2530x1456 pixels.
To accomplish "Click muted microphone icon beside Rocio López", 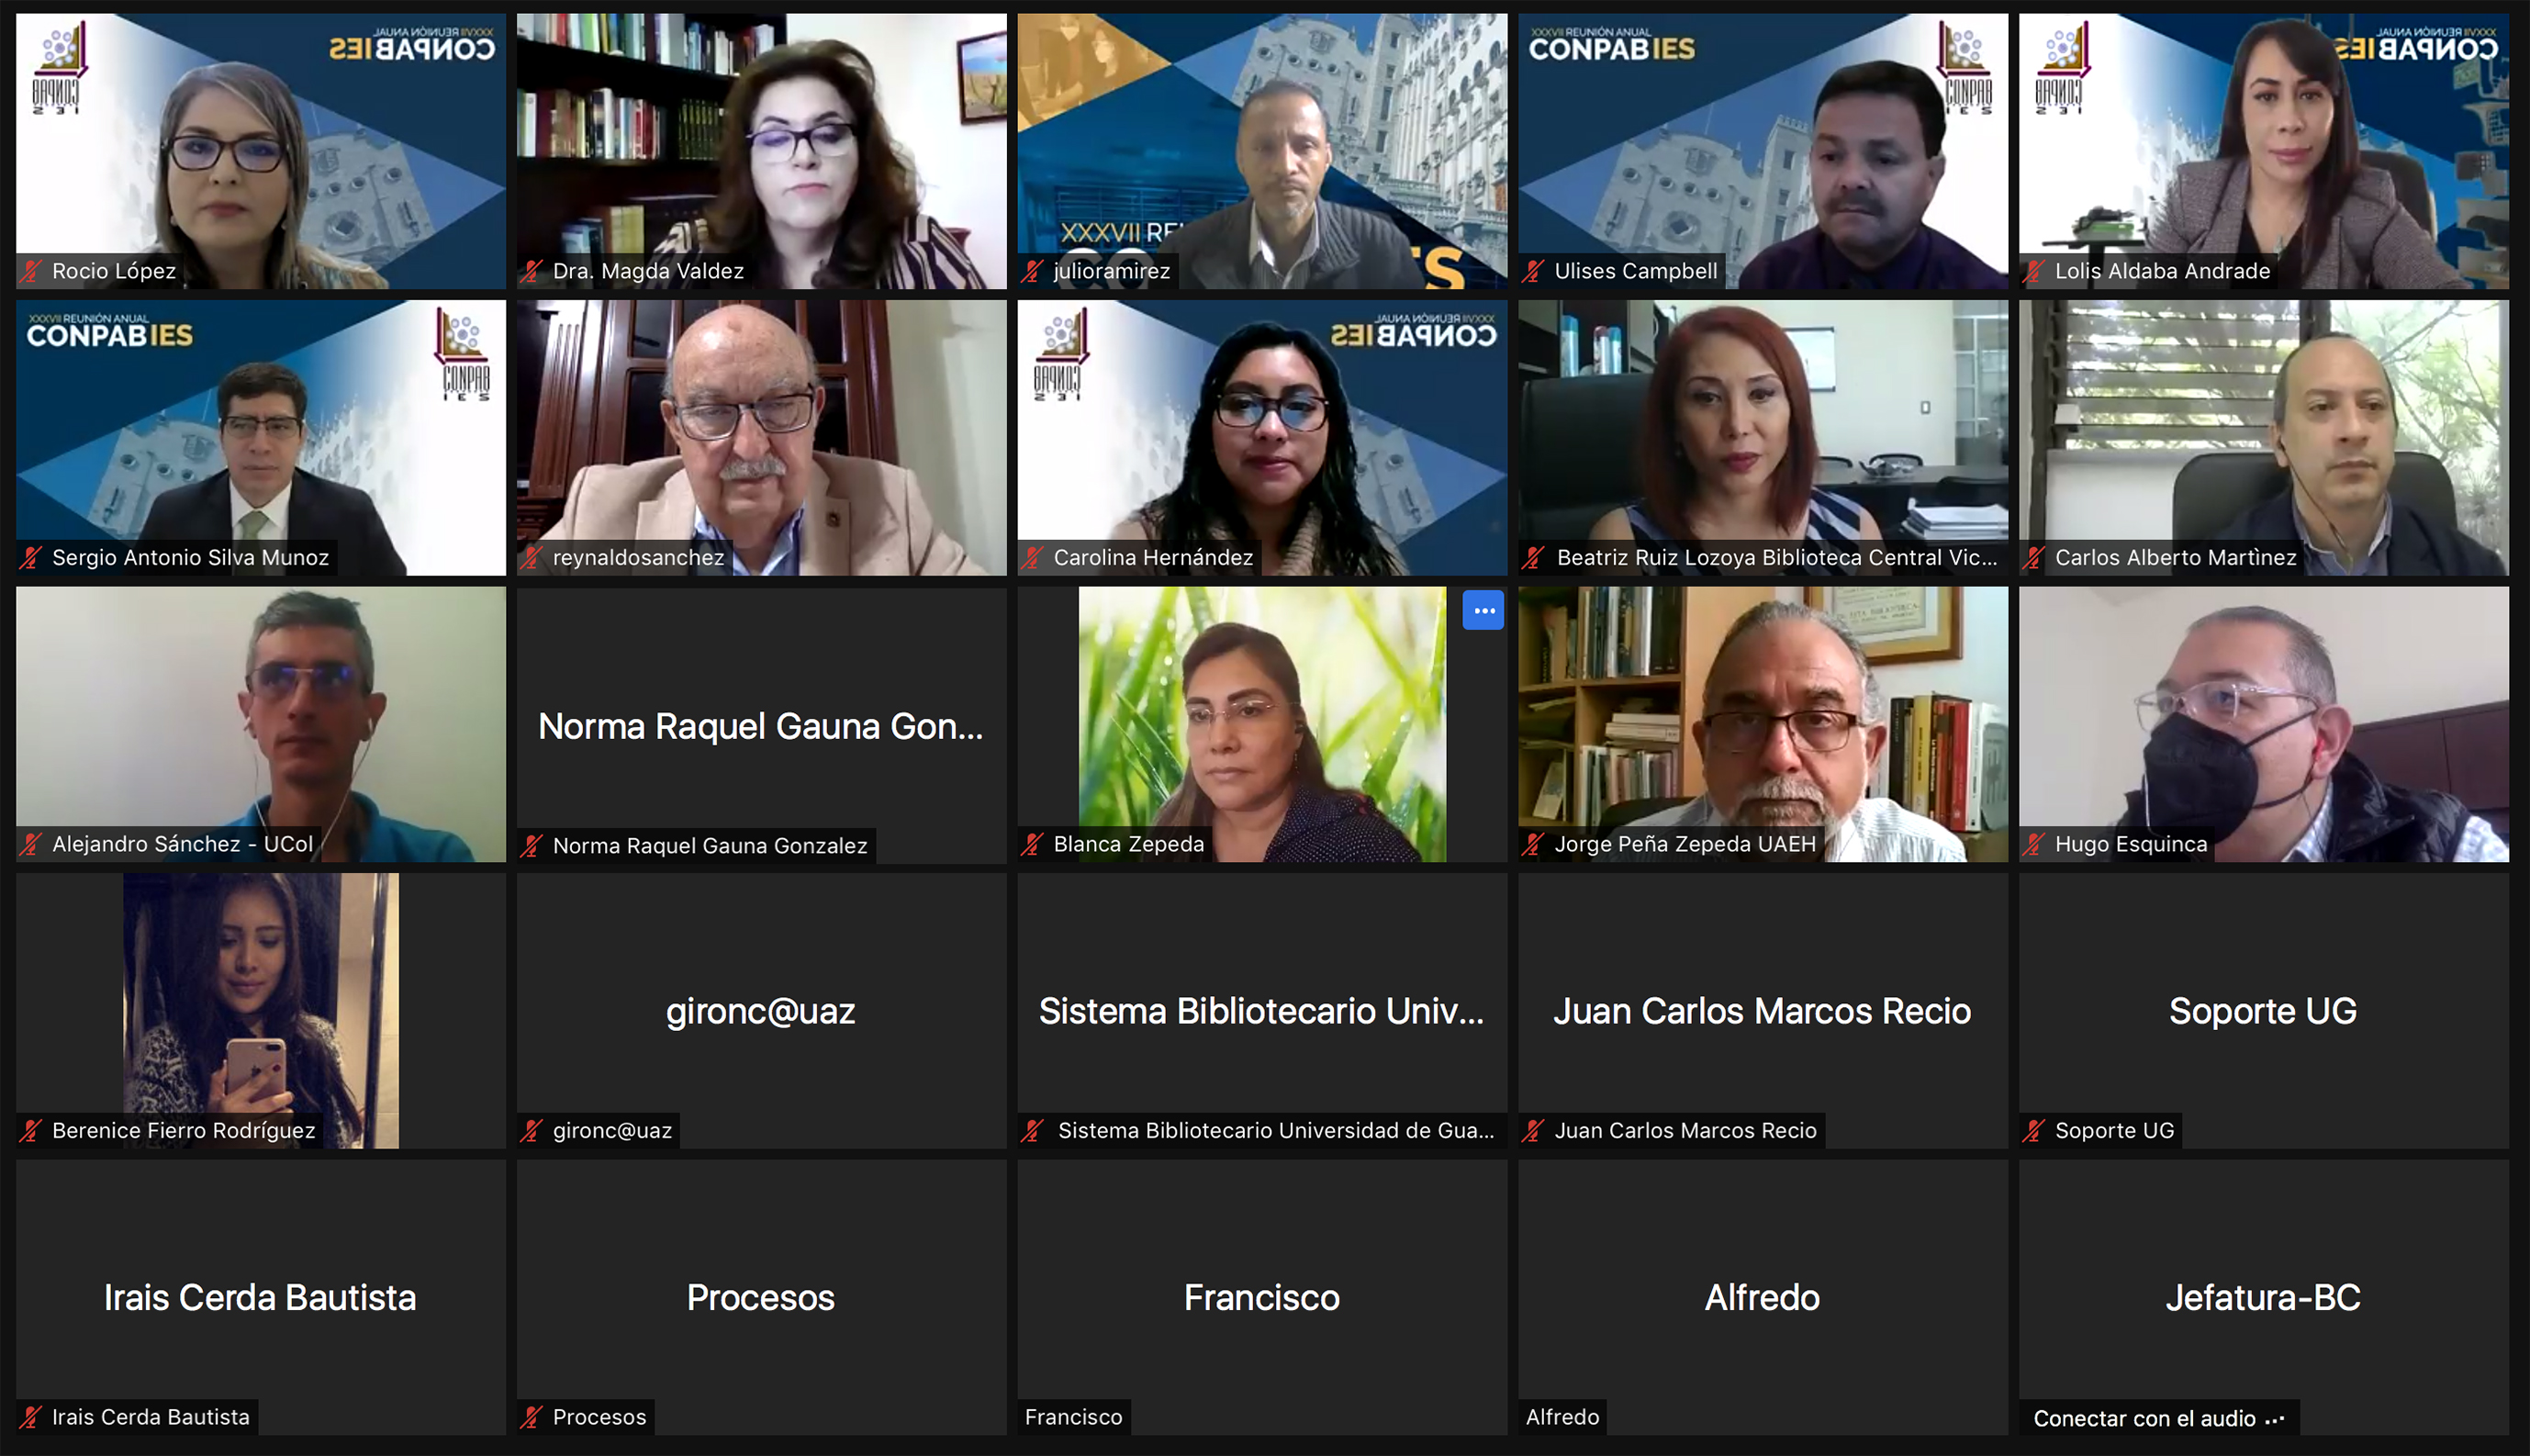I will click(32, 271).
